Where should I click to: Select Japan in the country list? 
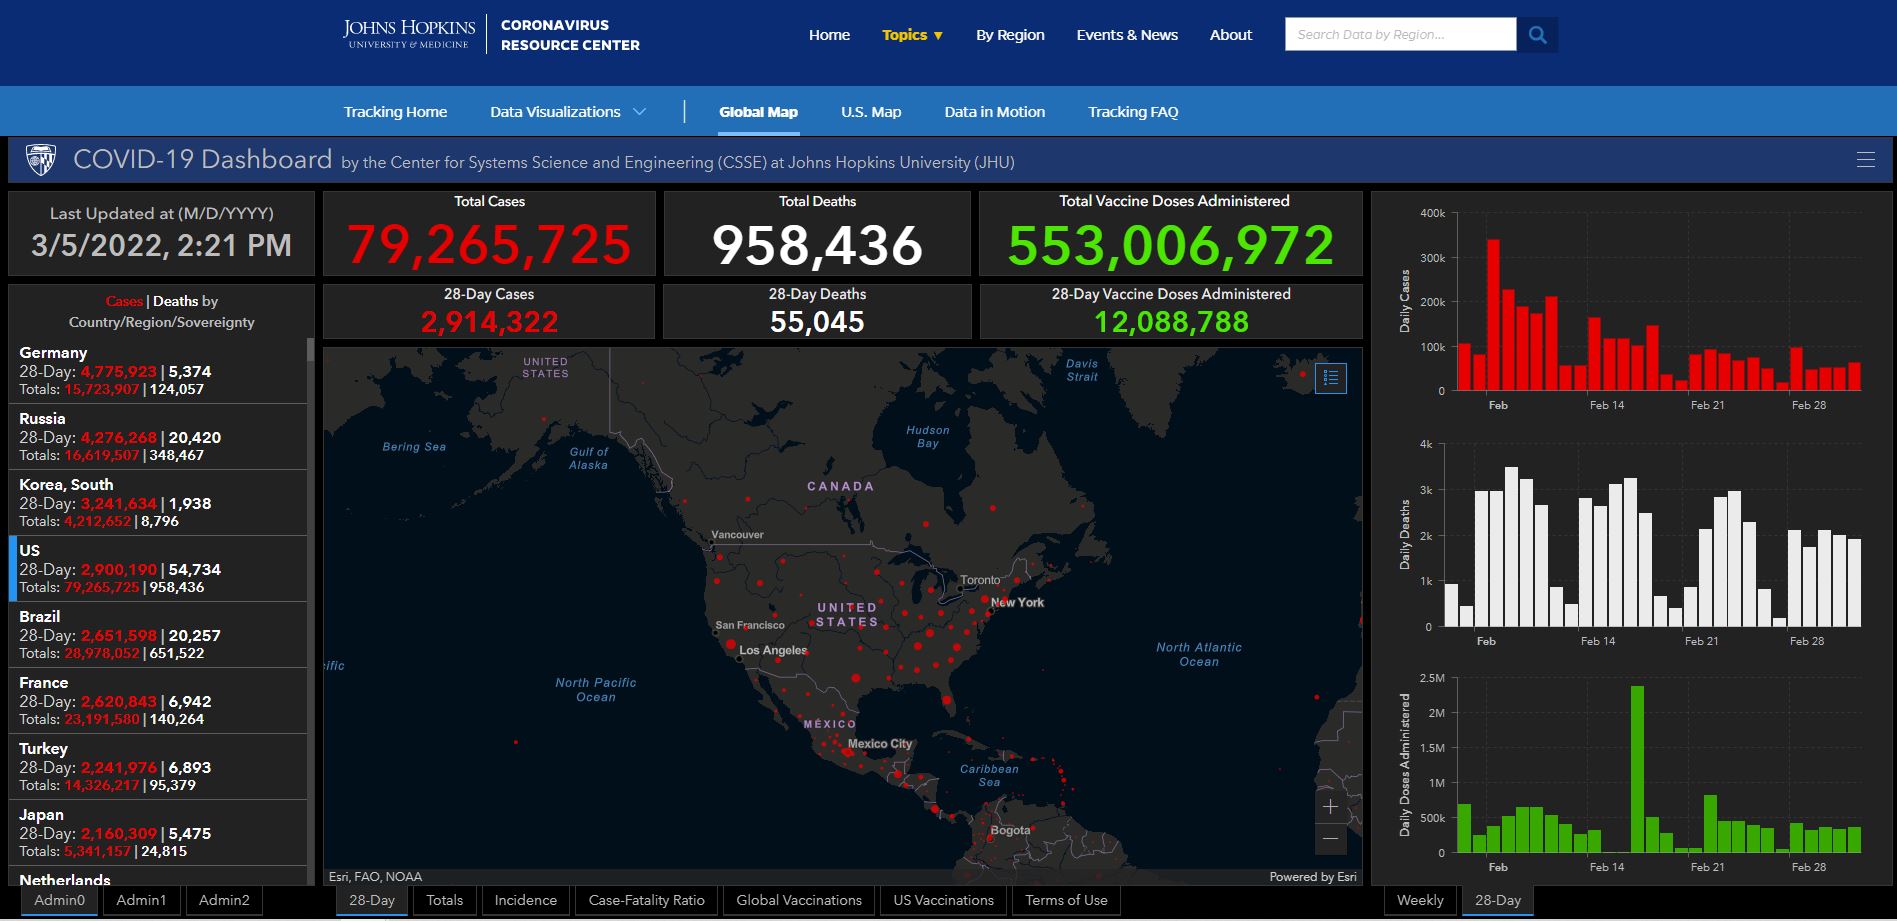[158, 833]
